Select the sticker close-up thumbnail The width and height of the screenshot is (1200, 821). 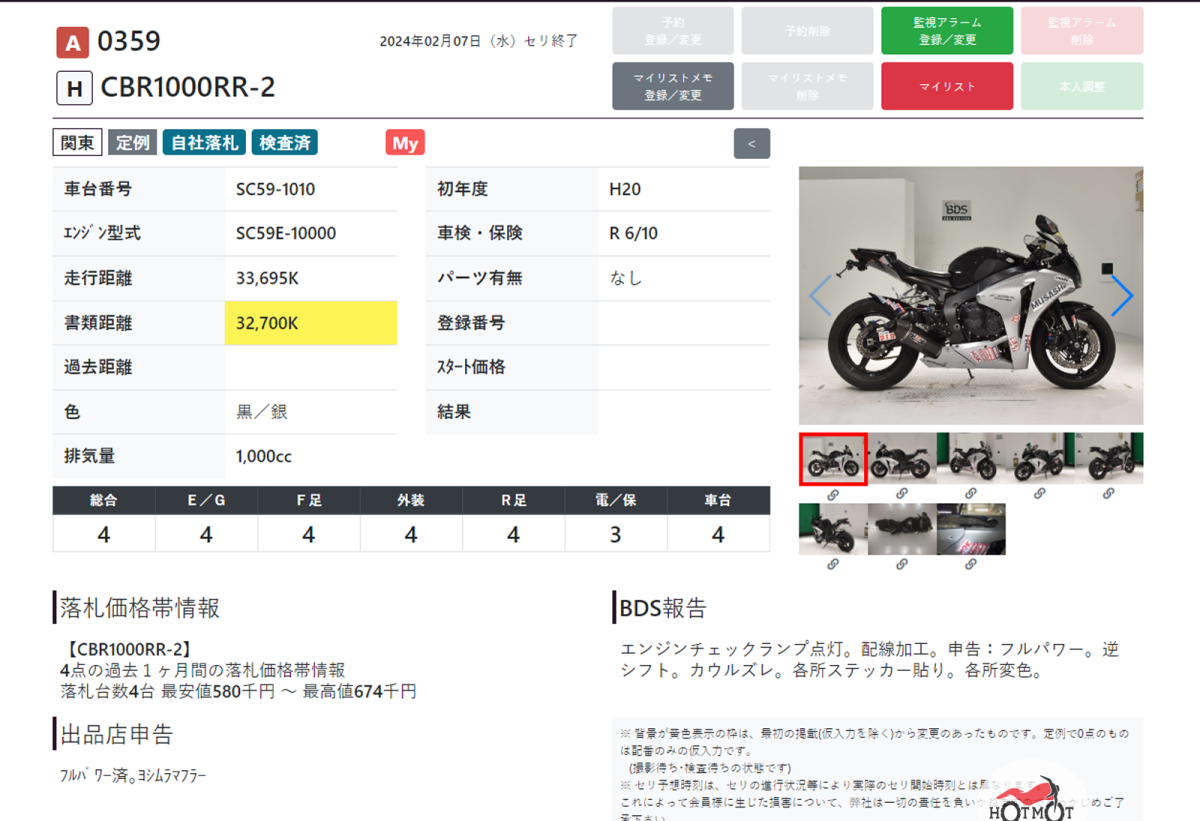click(x=971, y=529)
